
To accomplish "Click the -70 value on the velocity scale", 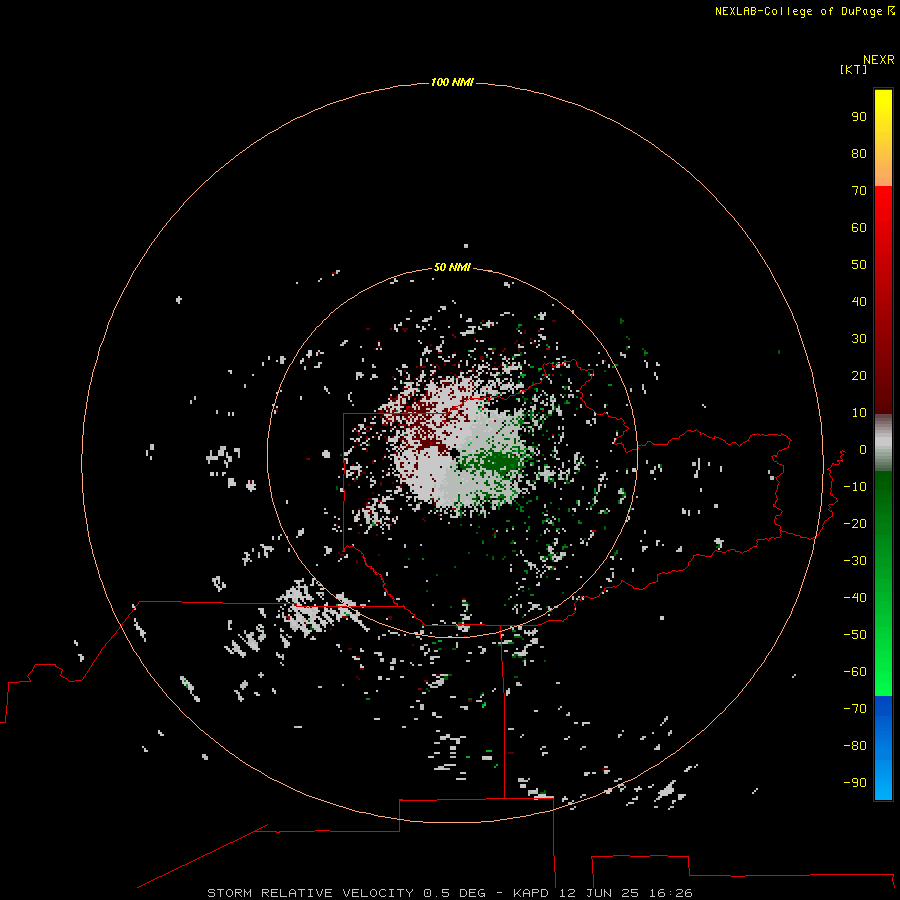I will coord(855,709).
